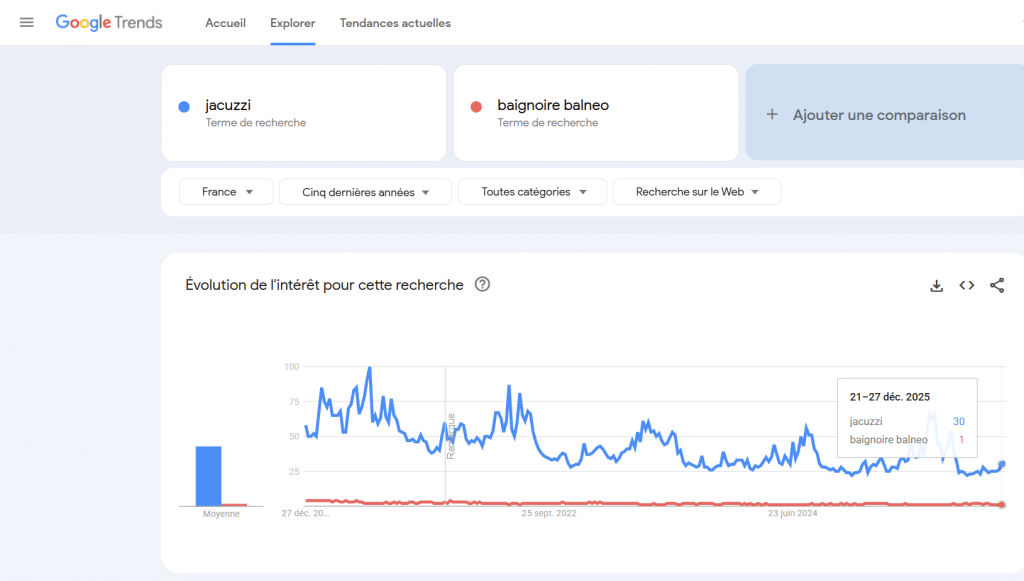This screenshot has height=581, width=1024.
Task: Click the jacuzzi value 30 in tooltip
Action: [959, 421]
